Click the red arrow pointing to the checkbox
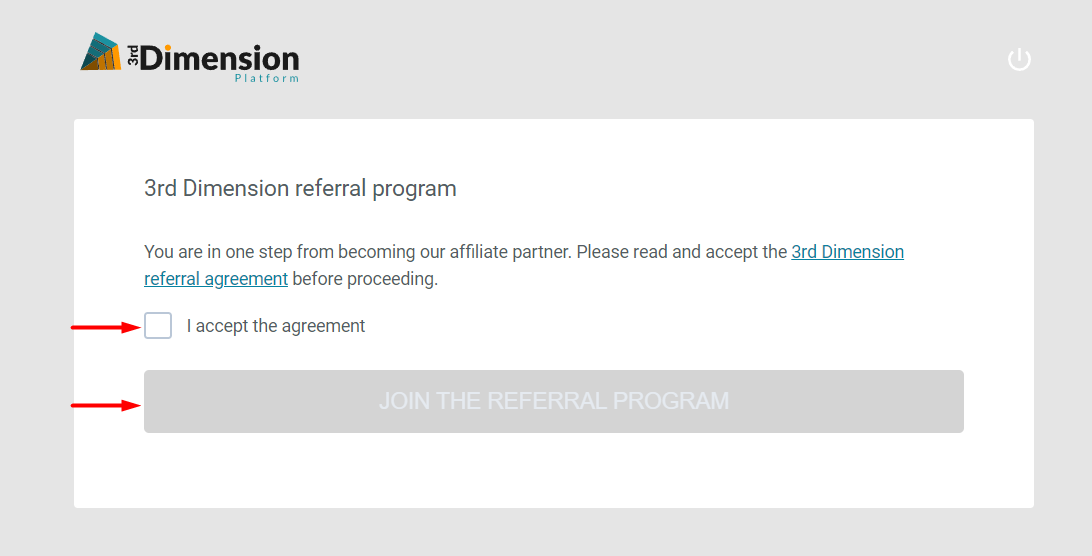 pos(105,326)
